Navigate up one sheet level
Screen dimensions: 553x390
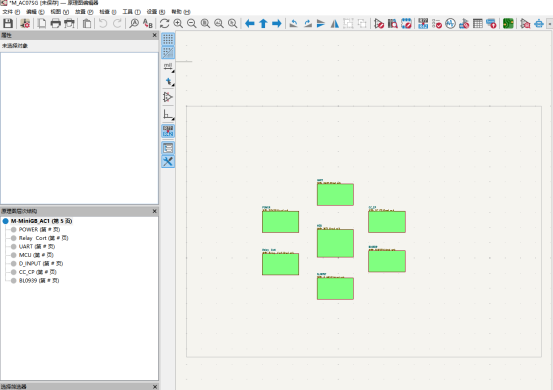pyautogui.click(x=263, y=24)
